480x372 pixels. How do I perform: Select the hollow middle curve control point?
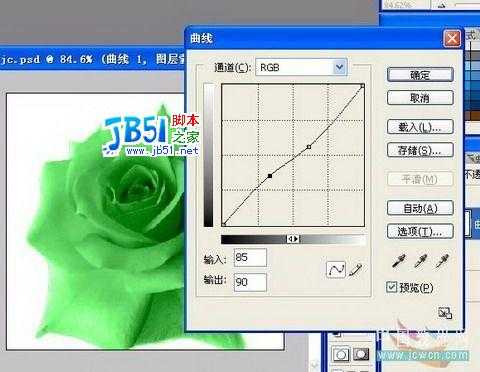click(309, 147)
